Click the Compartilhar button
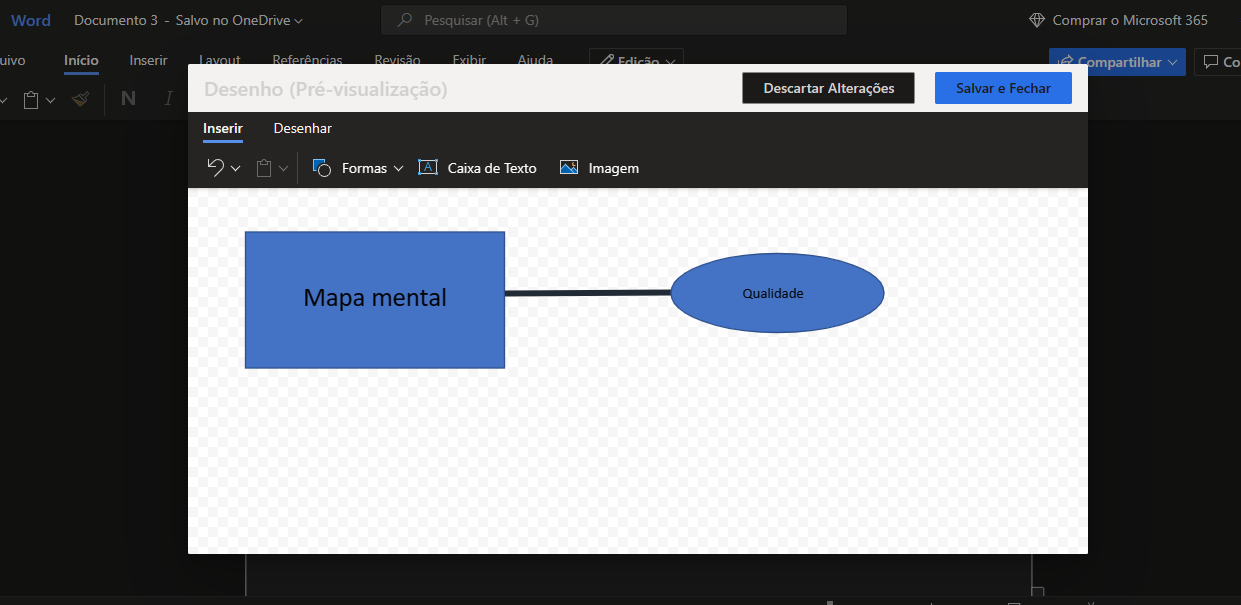 [1117, 62]
